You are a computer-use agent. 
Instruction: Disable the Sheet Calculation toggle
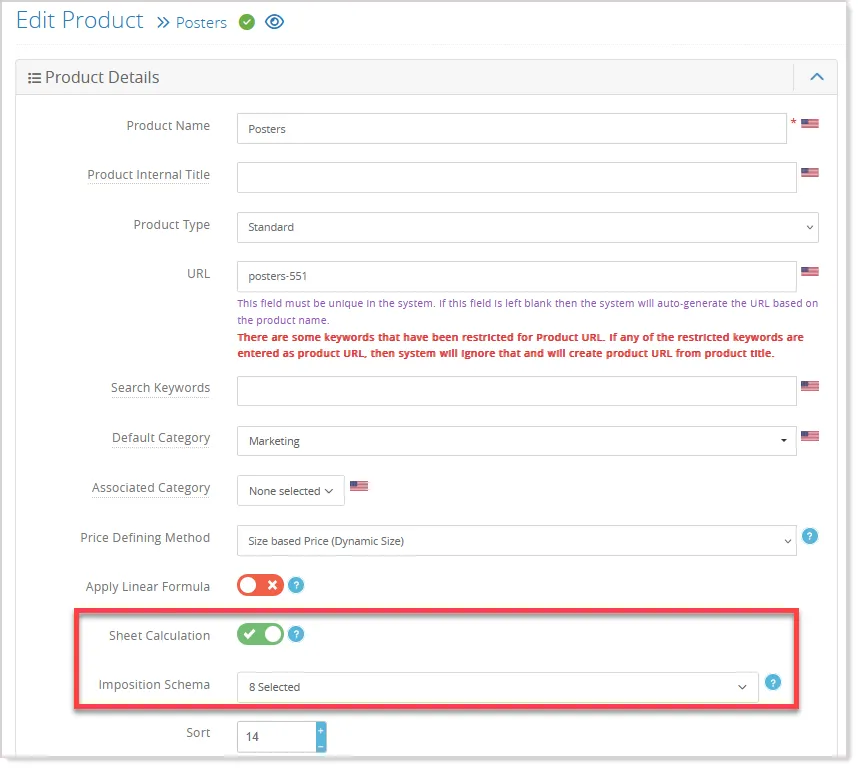click(260, 635)
